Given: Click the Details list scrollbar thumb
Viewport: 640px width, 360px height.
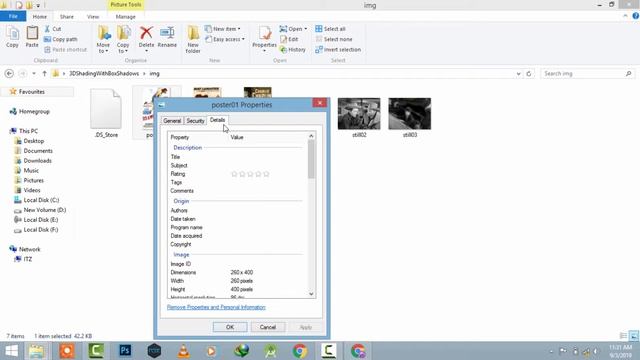Looking at the screenshot, I should tap(311, 159).
